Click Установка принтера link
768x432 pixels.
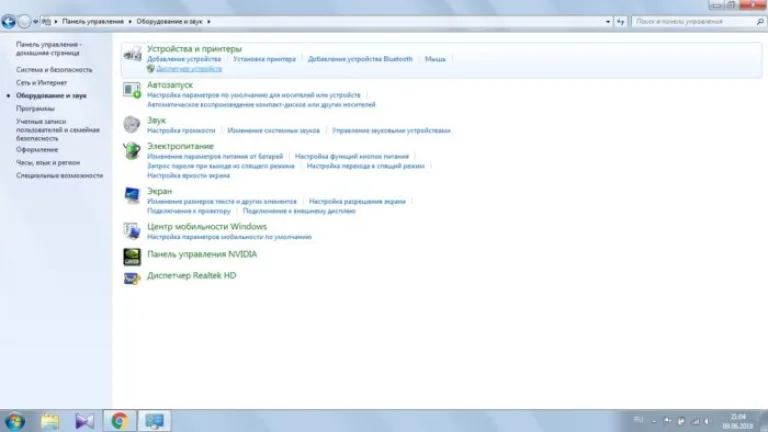click(264, 59)
